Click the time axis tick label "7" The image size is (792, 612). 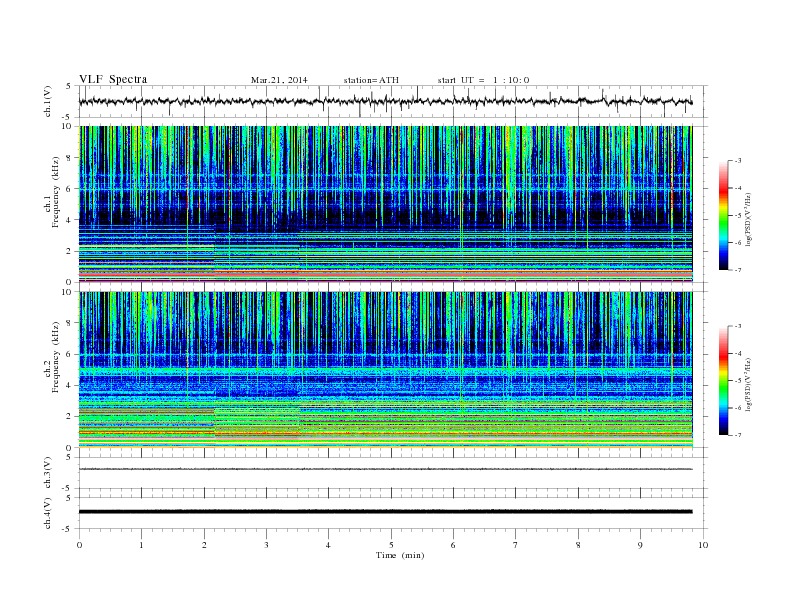[516, 545]
